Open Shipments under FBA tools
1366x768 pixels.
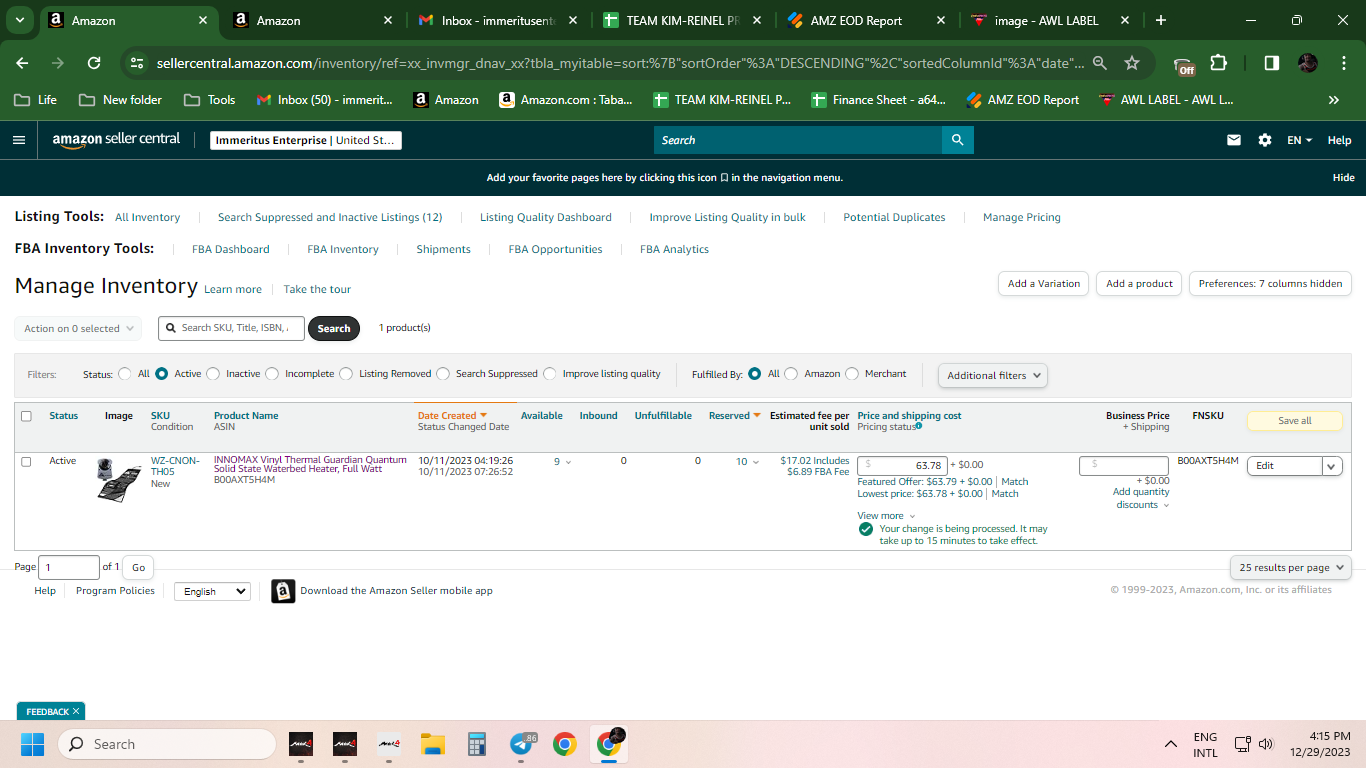point(444,249)
